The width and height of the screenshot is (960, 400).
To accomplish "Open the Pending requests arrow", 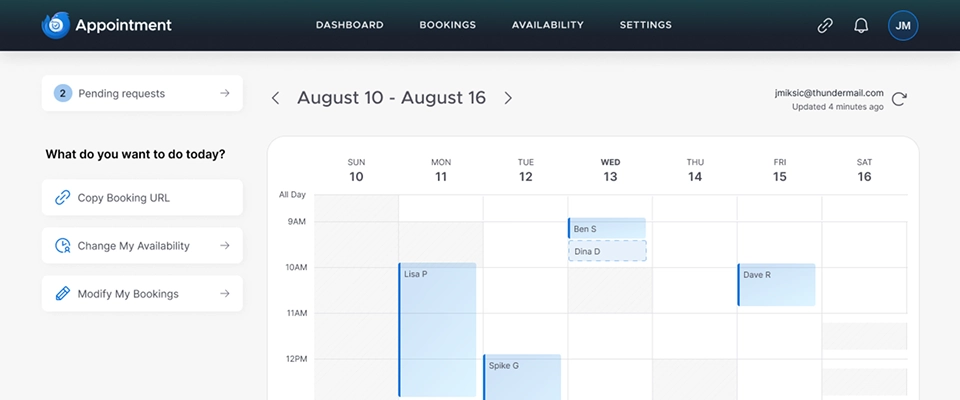I will pos(225,93).
